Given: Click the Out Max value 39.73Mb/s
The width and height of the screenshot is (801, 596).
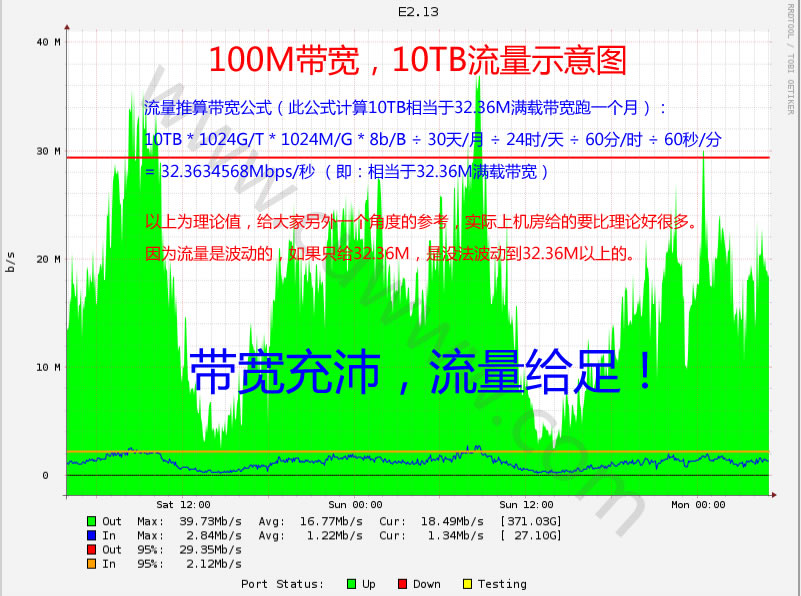Looking at the screenshot, I should (210, 521).
